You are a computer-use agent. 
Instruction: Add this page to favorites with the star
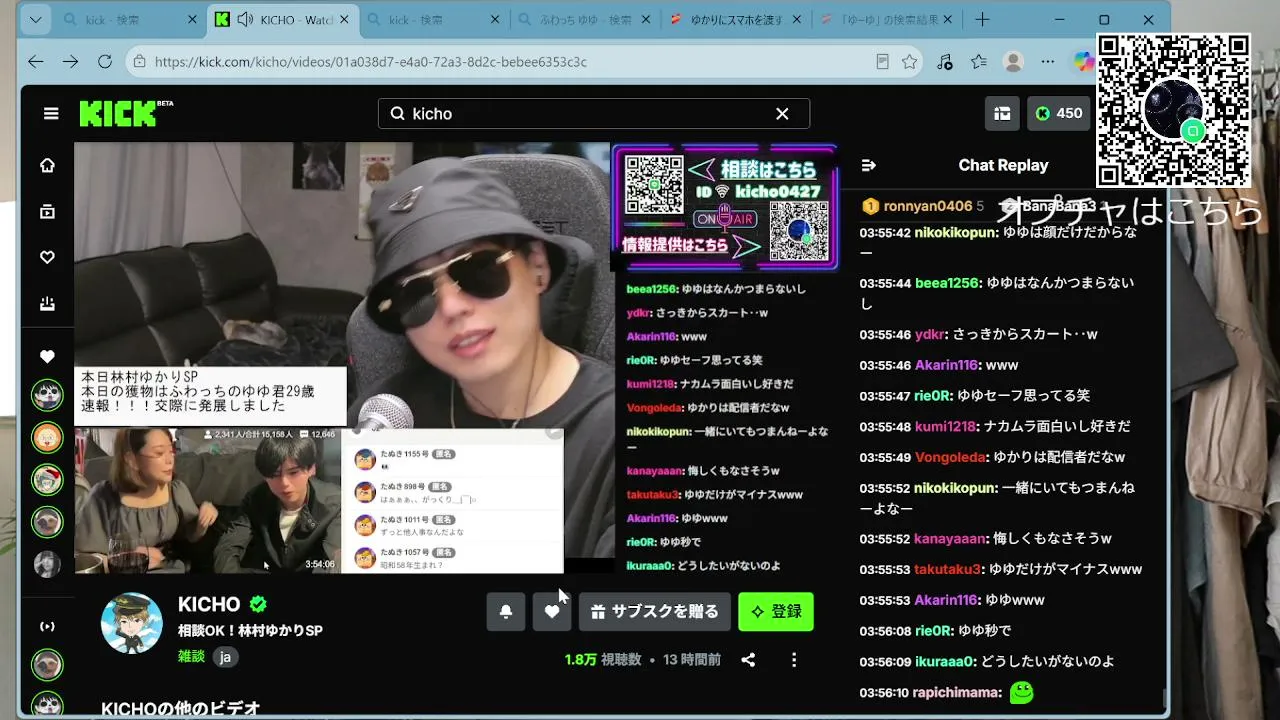click(909, 62)
